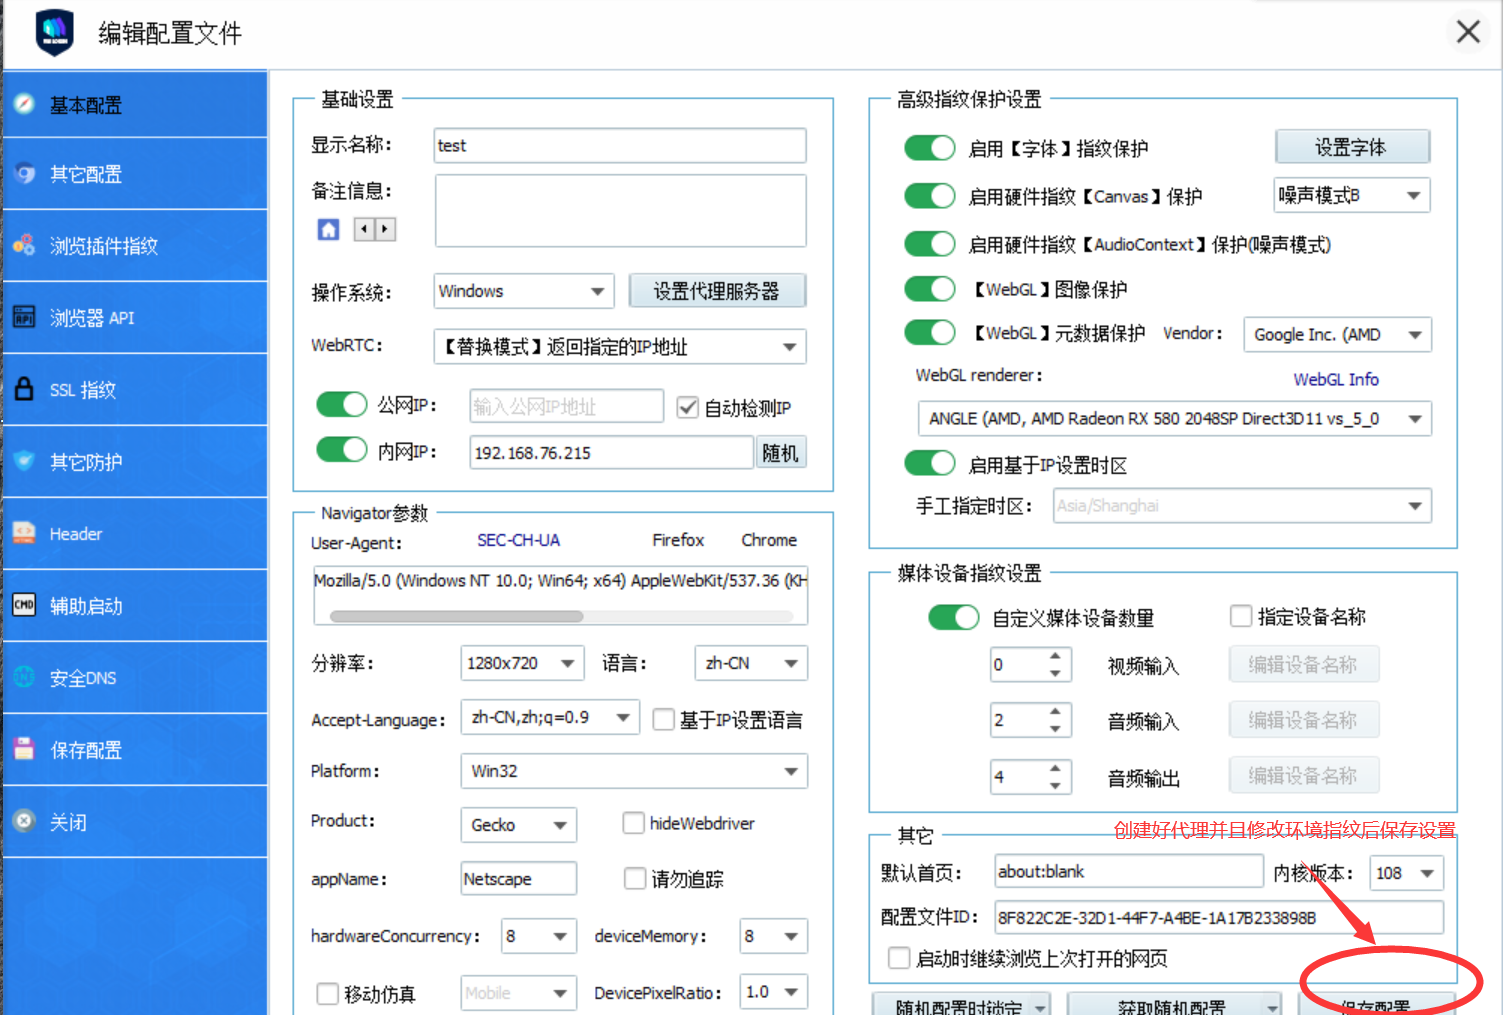Click the 设置代理服务器 button
This screenshot has height=1015, width=1503.
(x=717, y=290)
